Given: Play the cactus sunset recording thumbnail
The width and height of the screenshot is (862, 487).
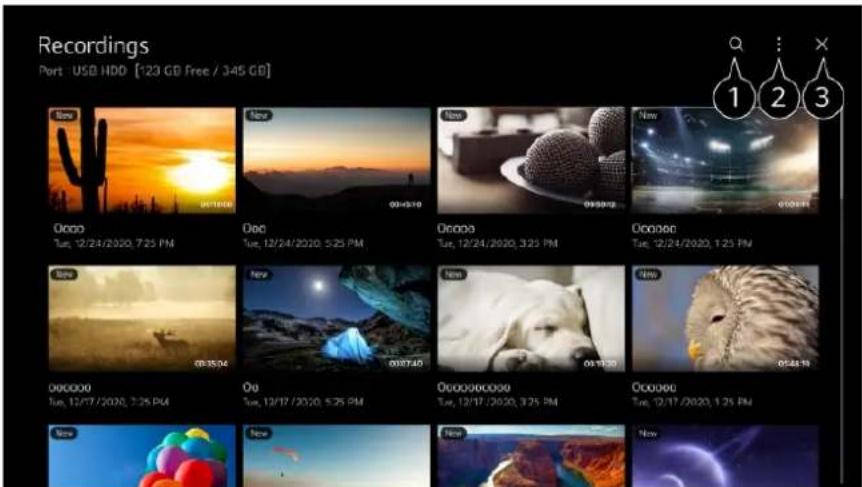Looking at the screenshot, I should [142, 160].
